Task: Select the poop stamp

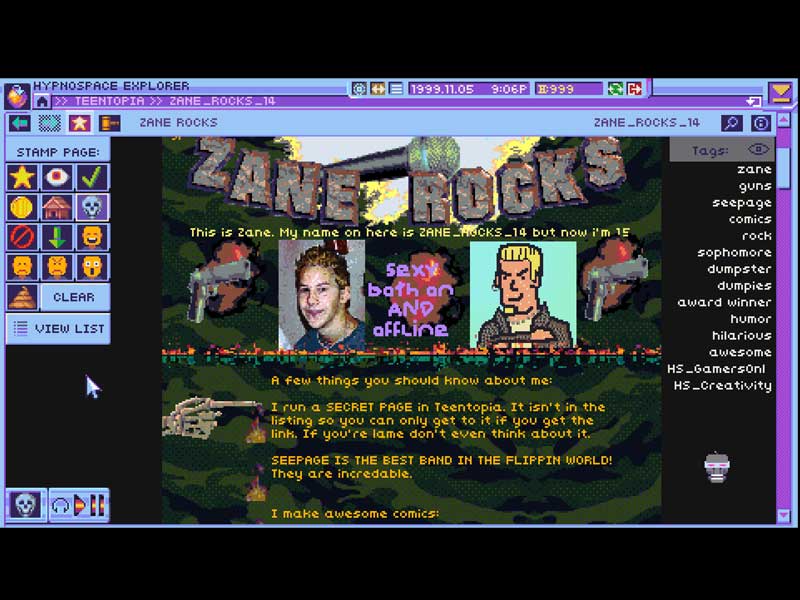Action: tap(22, 297)
